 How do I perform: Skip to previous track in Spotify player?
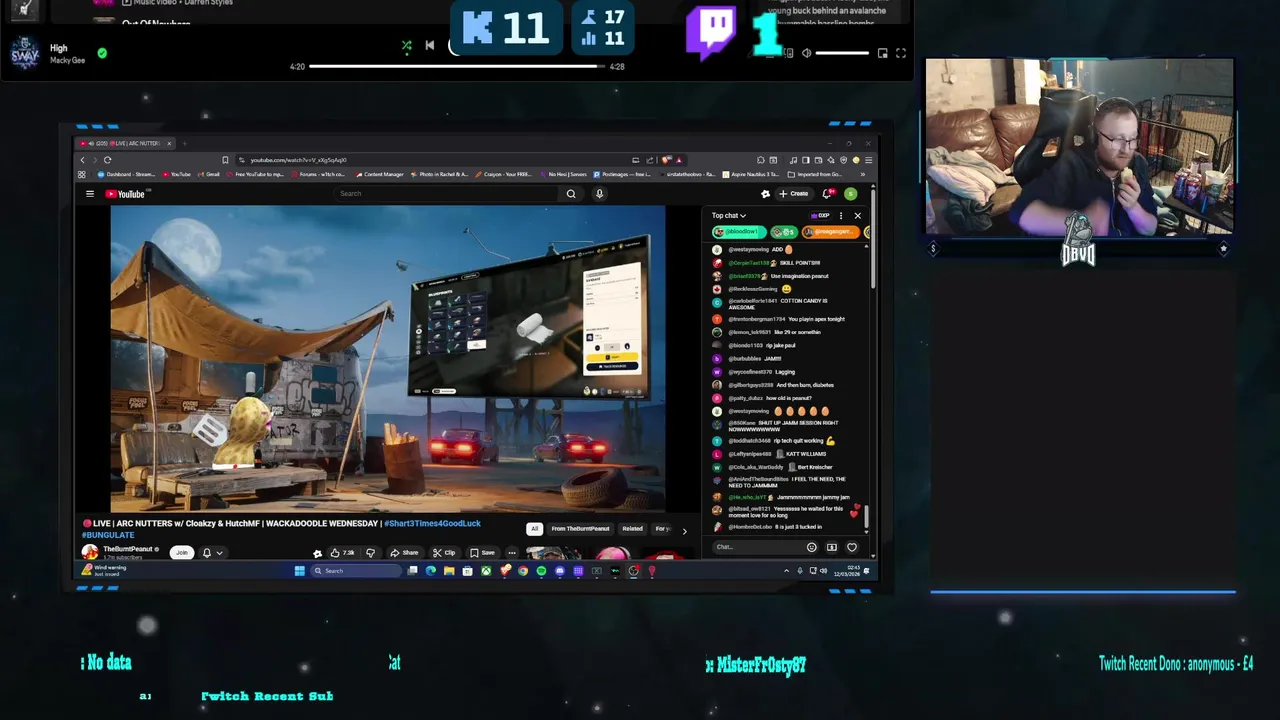click(430, 45)
